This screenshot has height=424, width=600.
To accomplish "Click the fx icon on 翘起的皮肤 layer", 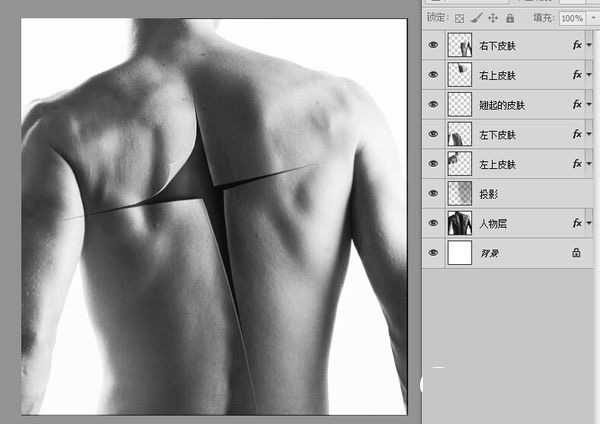I will pyautogui.click(x=576, y=105).
